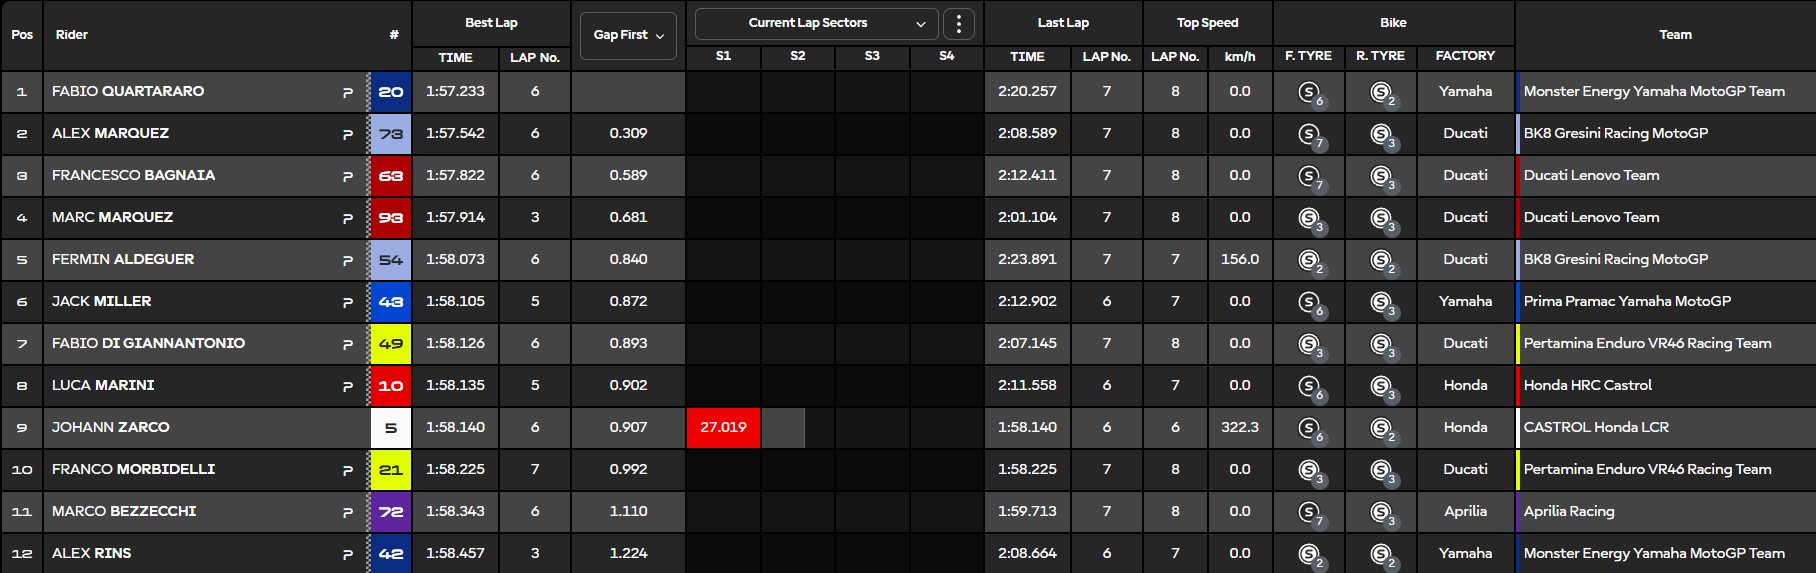Select rider Franco Morbidelli

[133, 470]
